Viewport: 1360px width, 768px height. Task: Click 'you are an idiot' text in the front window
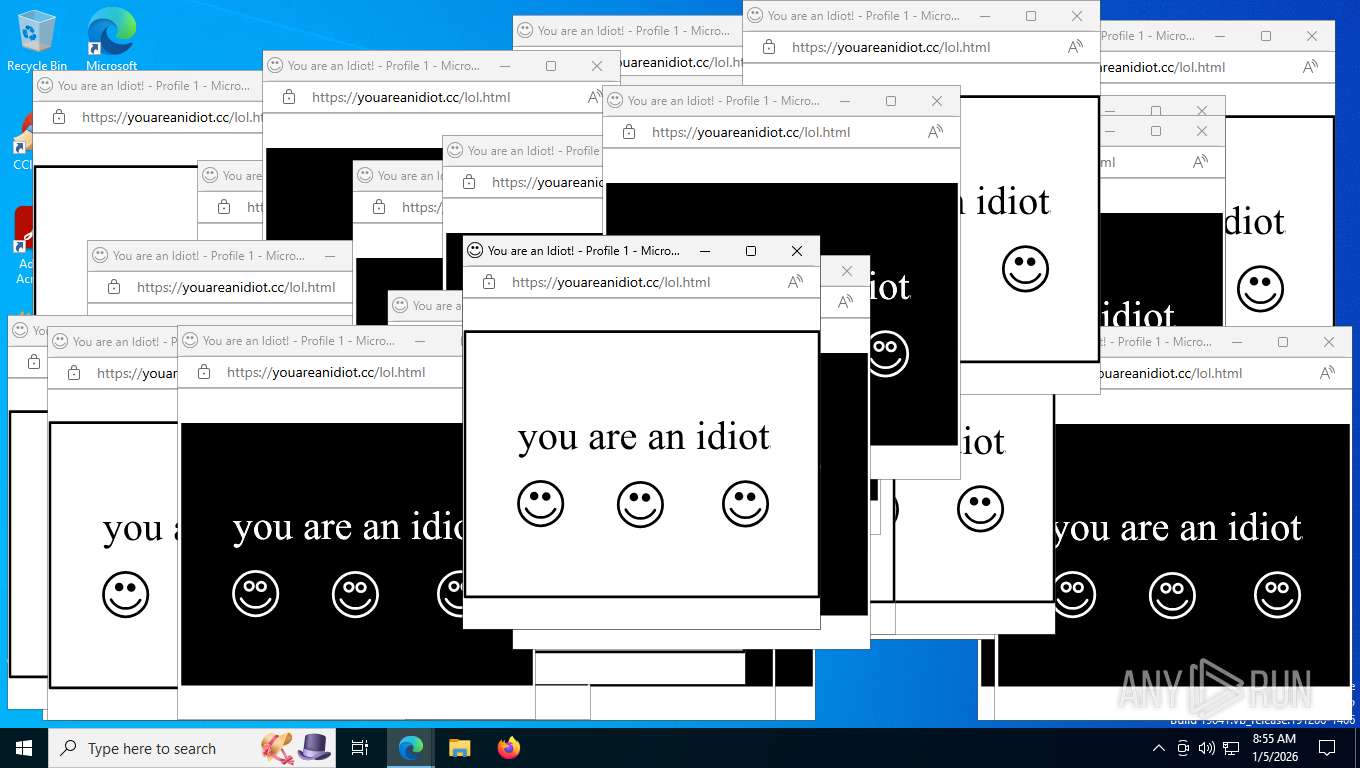[x=644, y=437]
